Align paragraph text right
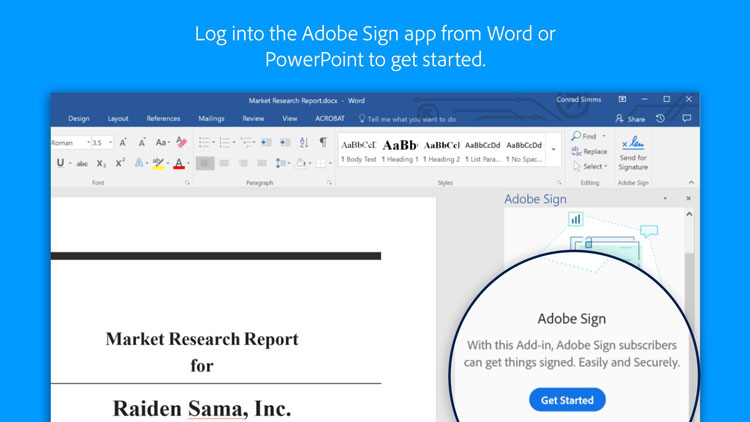This screenshot has height=422, width=750. (x=243, y=163)
